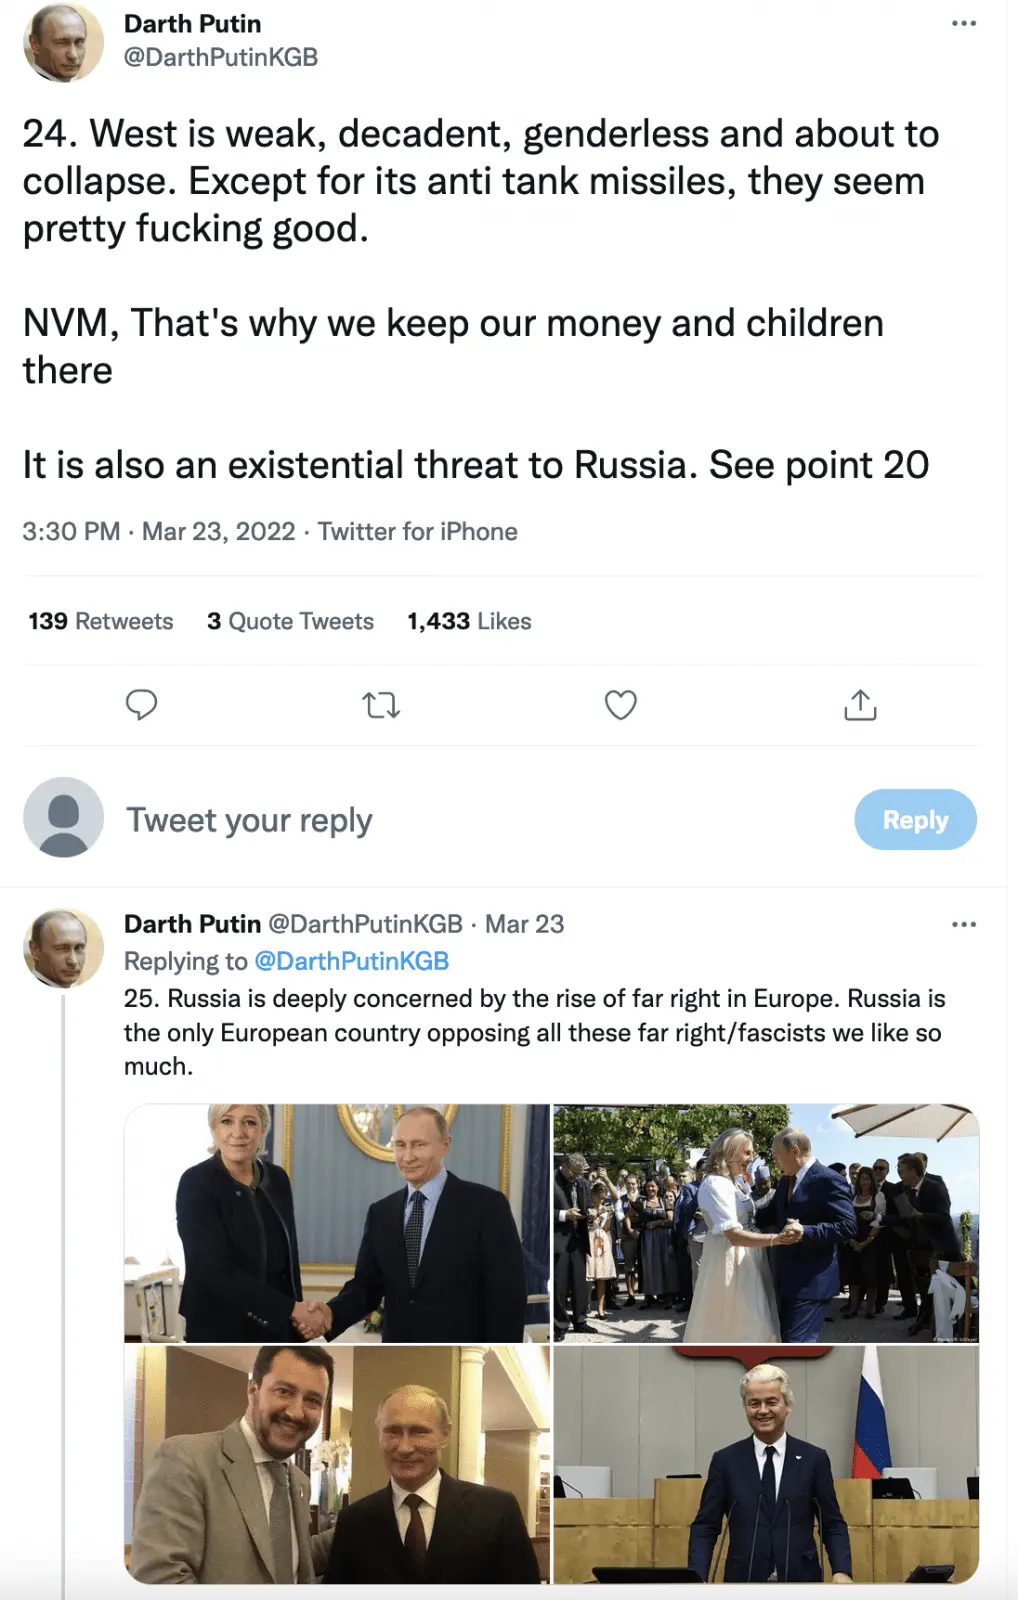Click the Tweet your reply field

[x=450, y=820]
